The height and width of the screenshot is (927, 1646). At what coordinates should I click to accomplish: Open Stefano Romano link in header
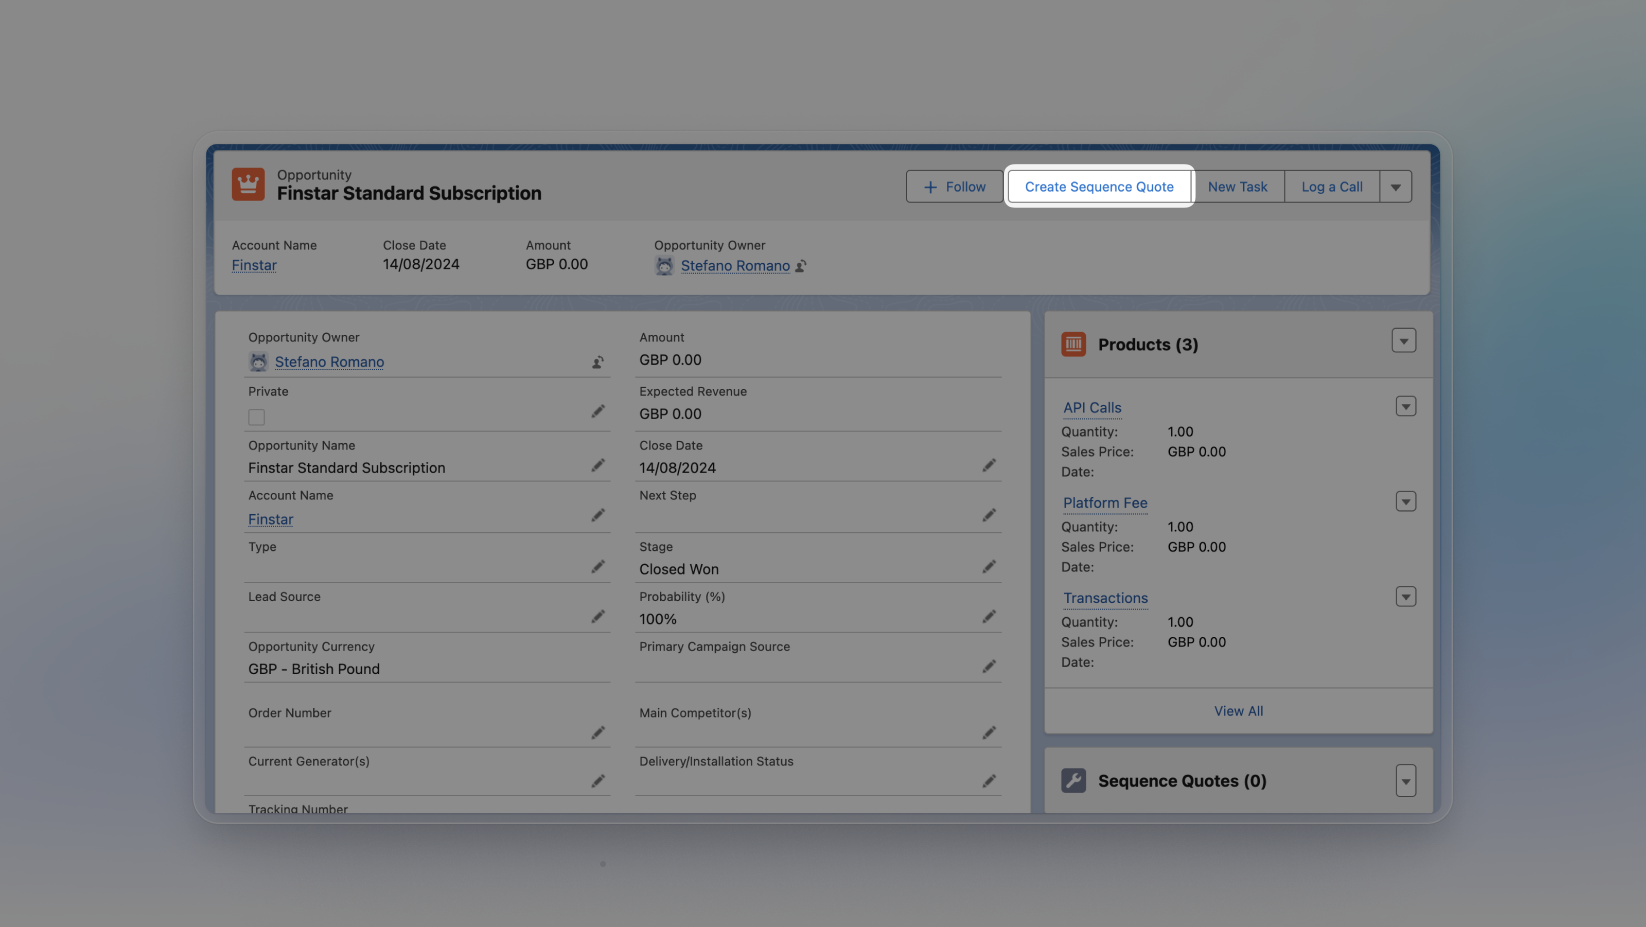click(x=735, y=266)
